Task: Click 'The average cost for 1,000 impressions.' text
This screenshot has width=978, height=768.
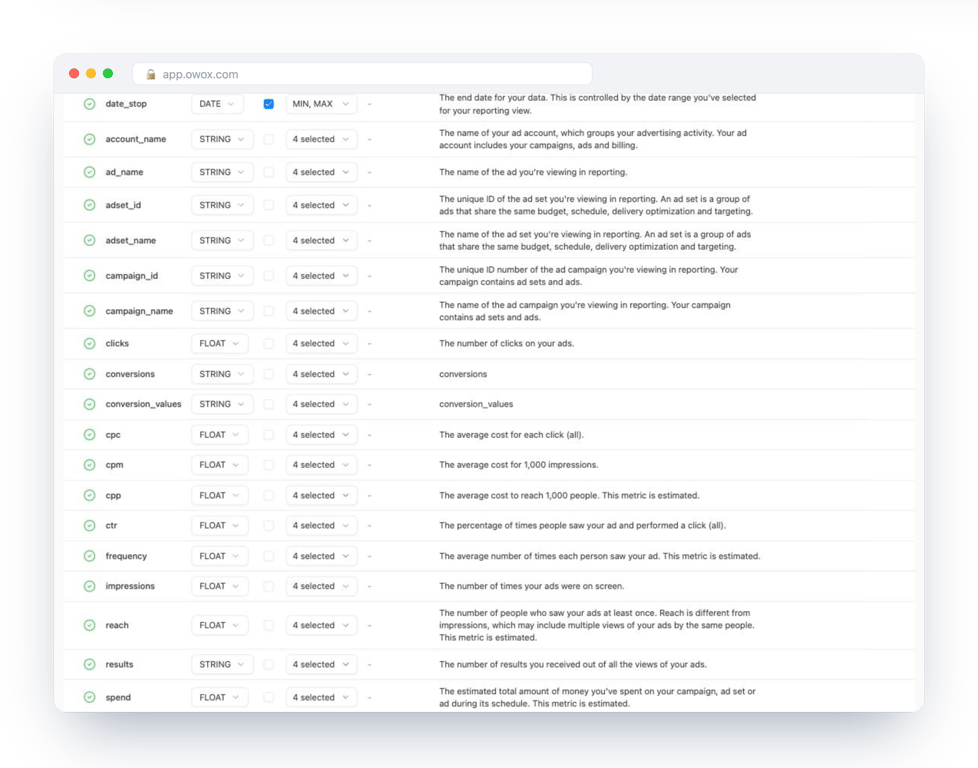Action: (x=518, y=465)
